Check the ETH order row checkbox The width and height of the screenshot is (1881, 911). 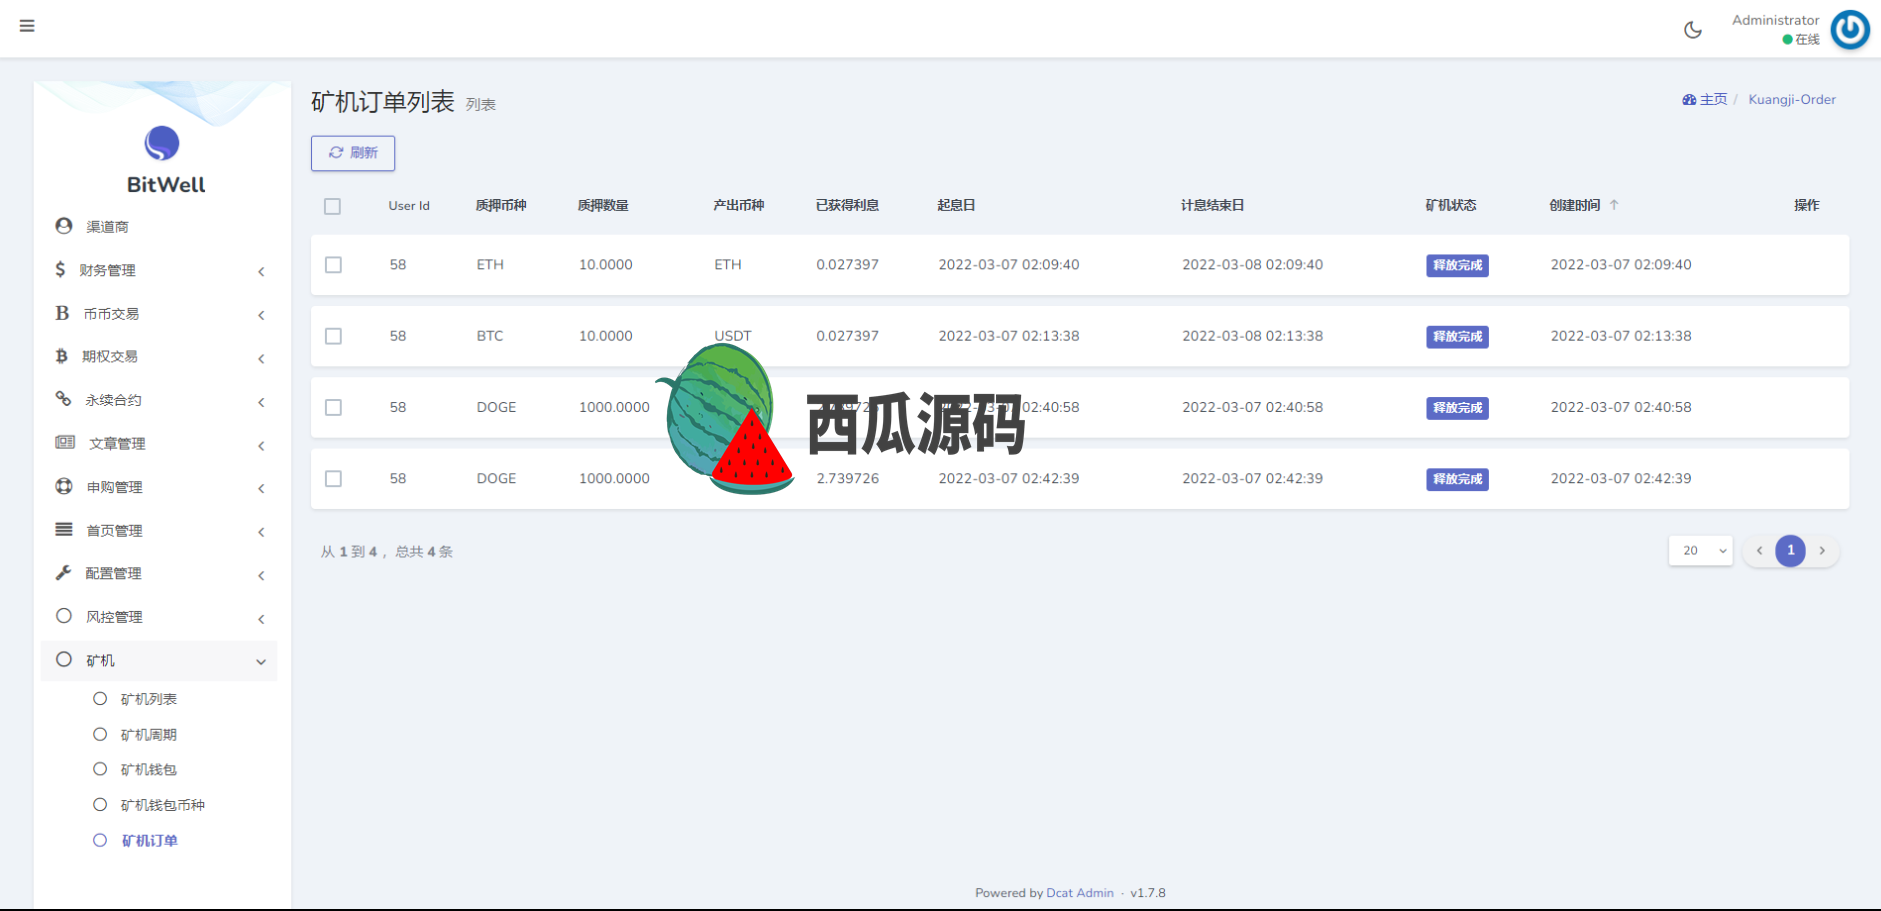[x=334, y=265]
